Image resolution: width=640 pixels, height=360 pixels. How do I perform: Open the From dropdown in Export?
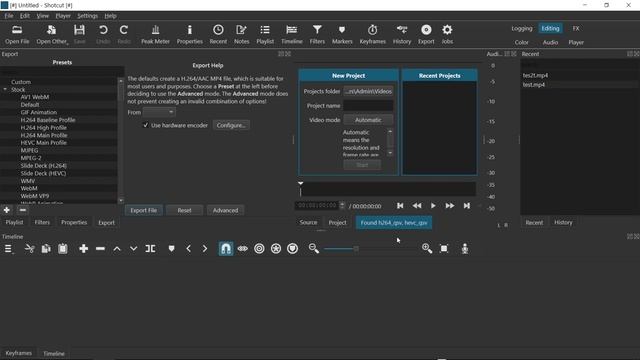point(159,112)
